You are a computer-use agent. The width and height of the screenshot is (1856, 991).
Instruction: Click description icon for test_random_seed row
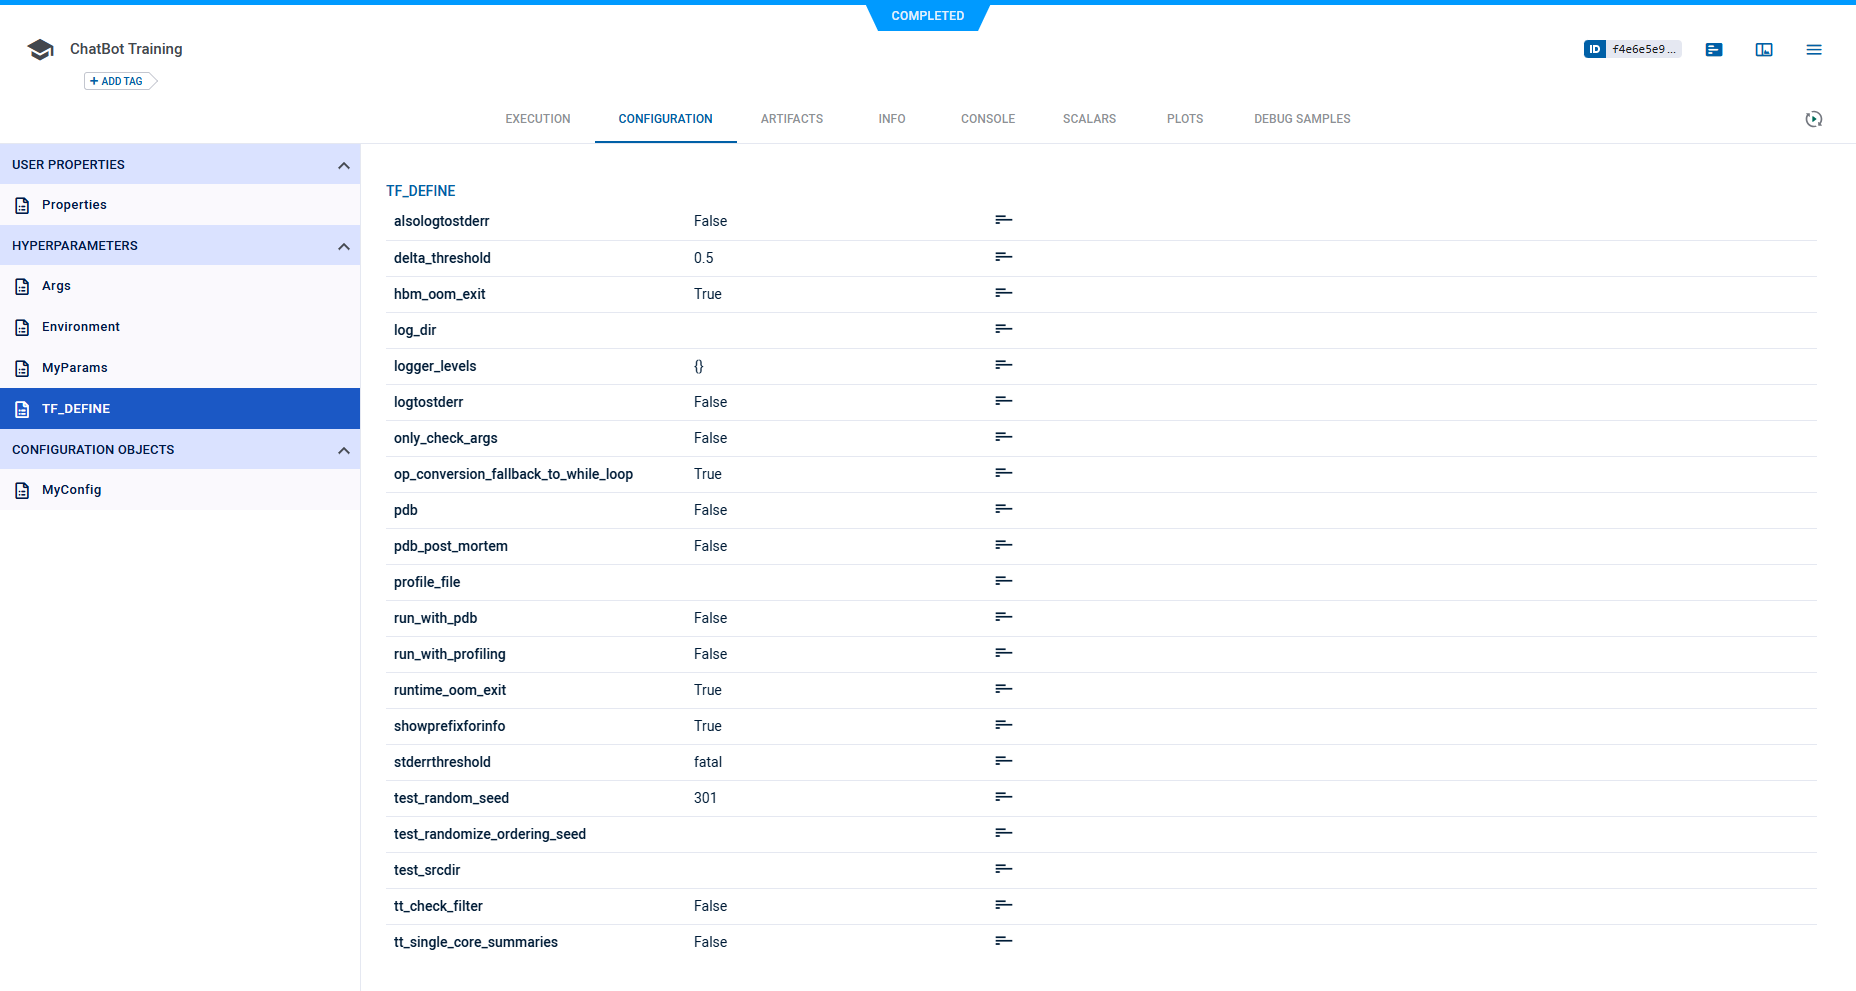tap(1003, 797)
